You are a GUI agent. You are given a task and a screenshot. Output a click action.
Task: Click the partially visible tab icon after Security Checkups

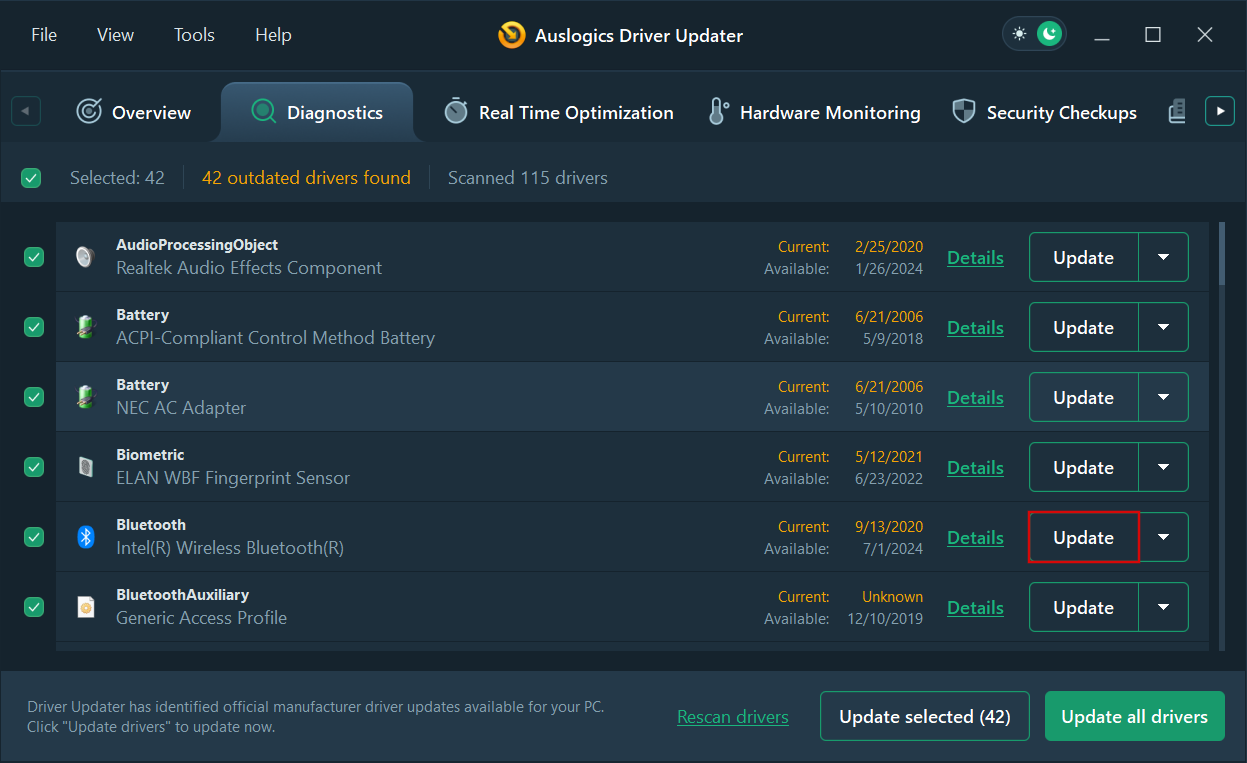point(1177,112)
